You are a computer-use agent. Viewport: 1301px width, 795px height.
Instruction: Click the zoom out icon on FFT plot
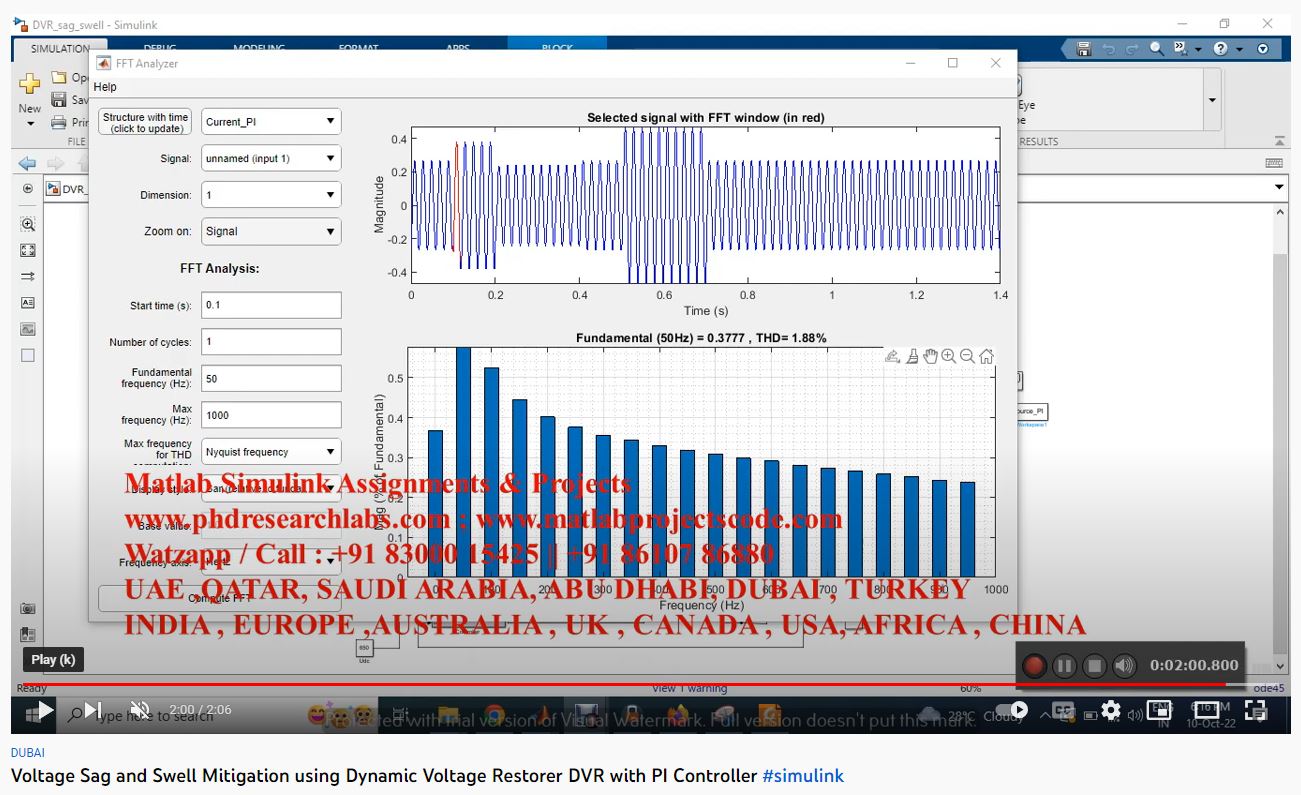[967, 356]
